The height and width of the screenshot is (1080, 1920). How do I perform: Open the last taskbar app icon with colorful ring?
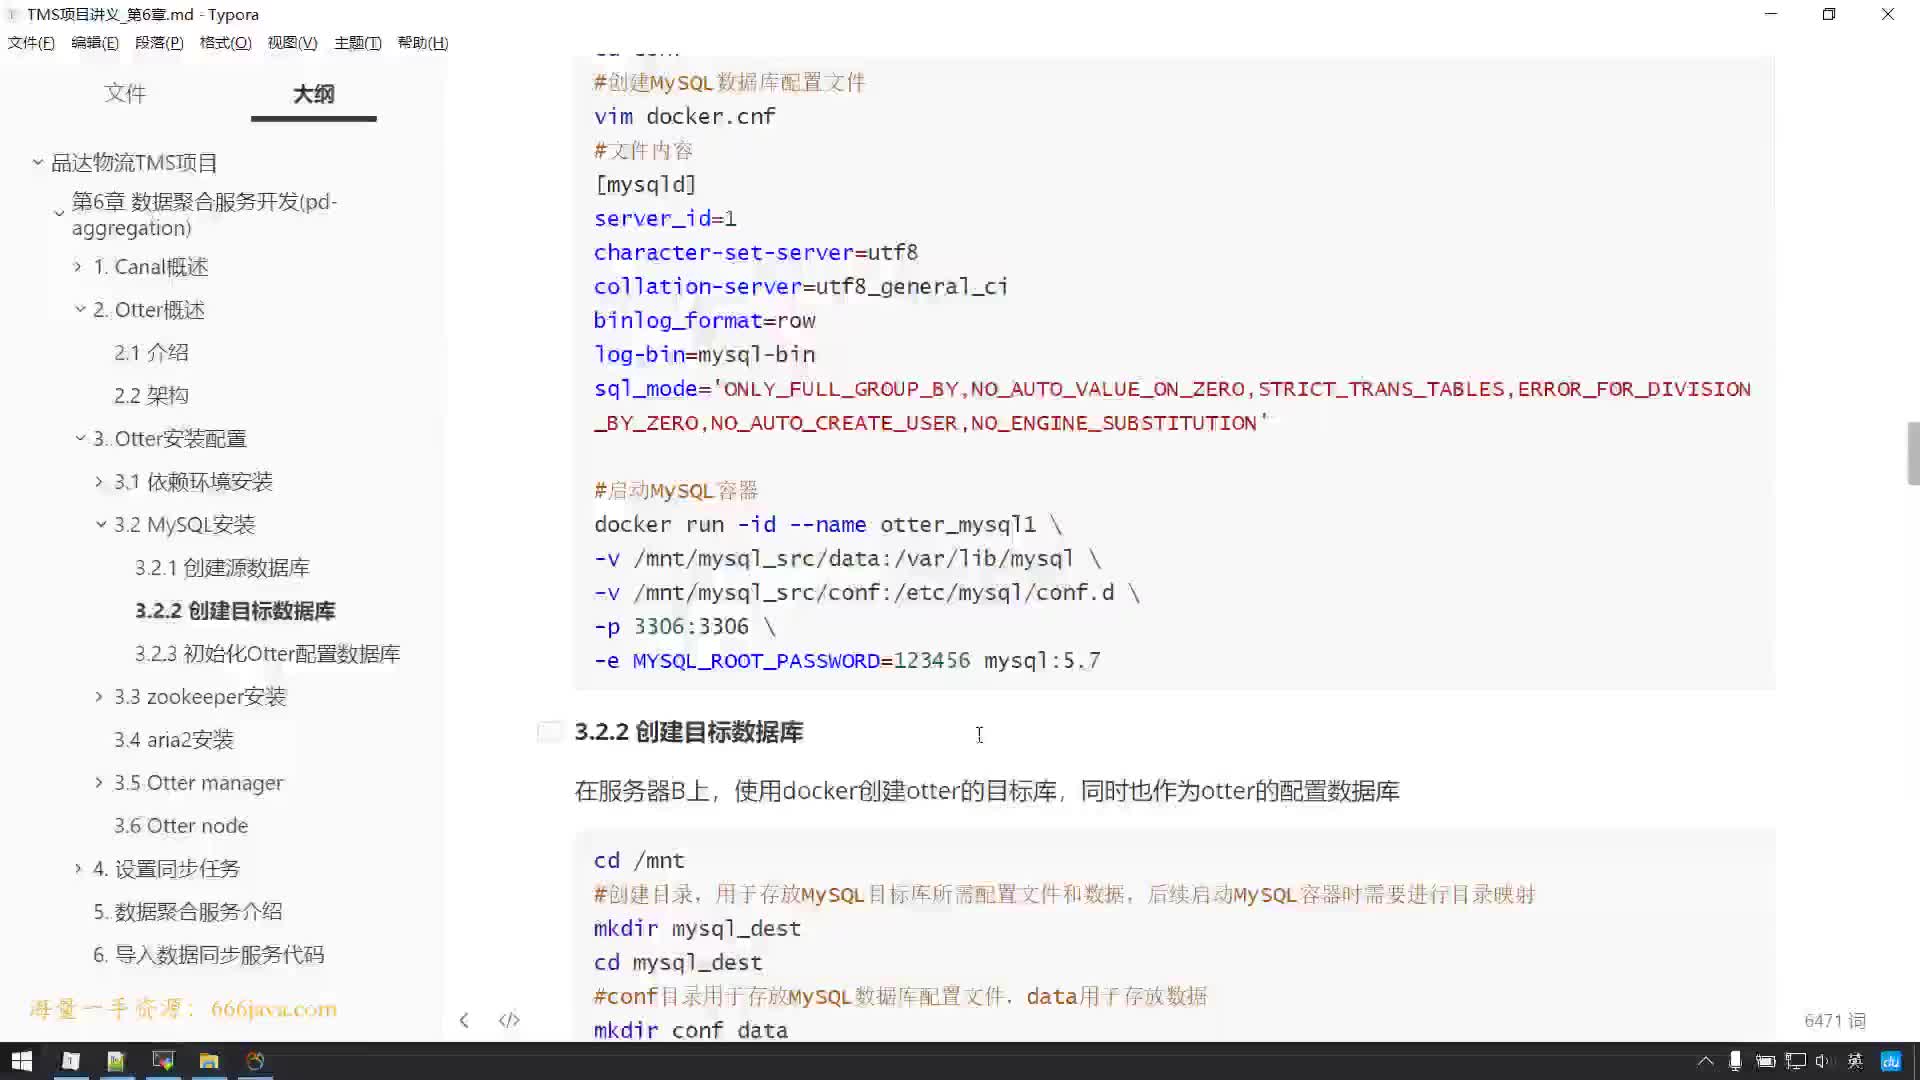pos(255,1061)
